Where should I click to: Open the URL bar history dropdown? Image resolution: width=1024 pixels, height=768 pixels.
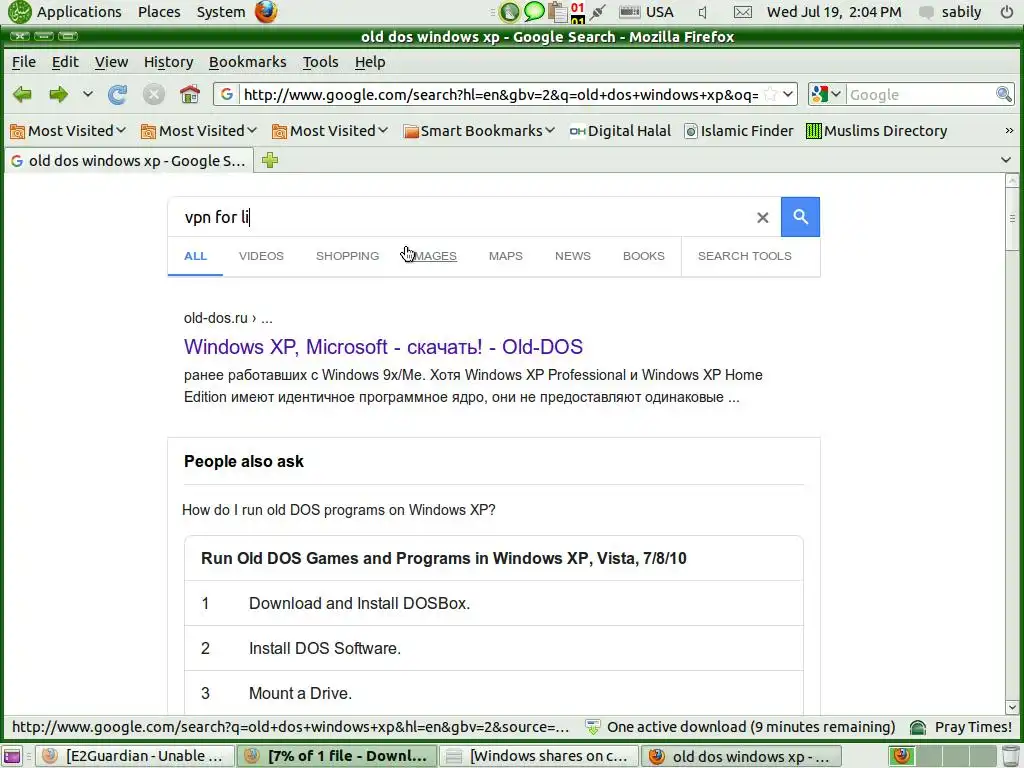coord(788,95)
